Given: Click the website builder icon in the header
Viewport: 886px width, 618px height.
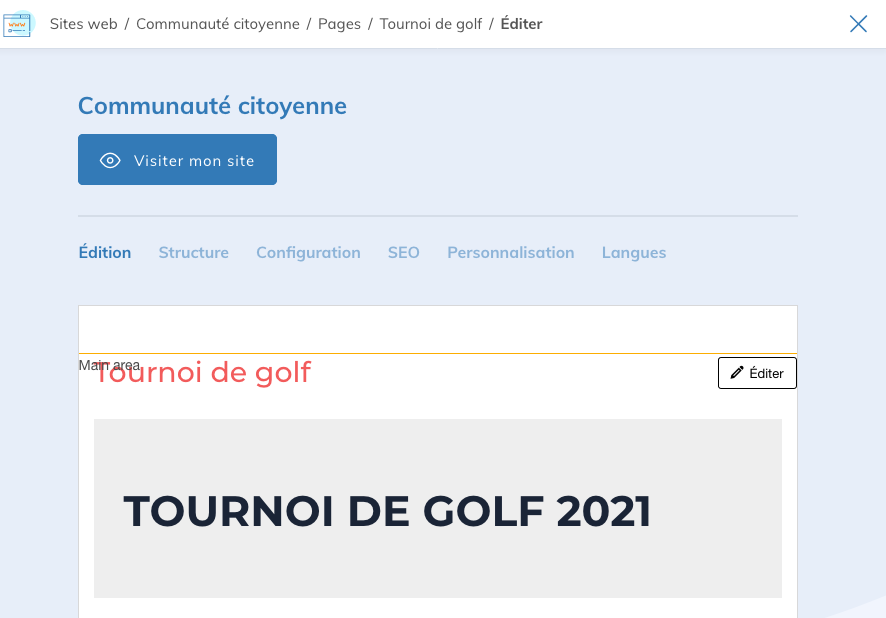Looking at the screenshot, I should pos(18,24).
